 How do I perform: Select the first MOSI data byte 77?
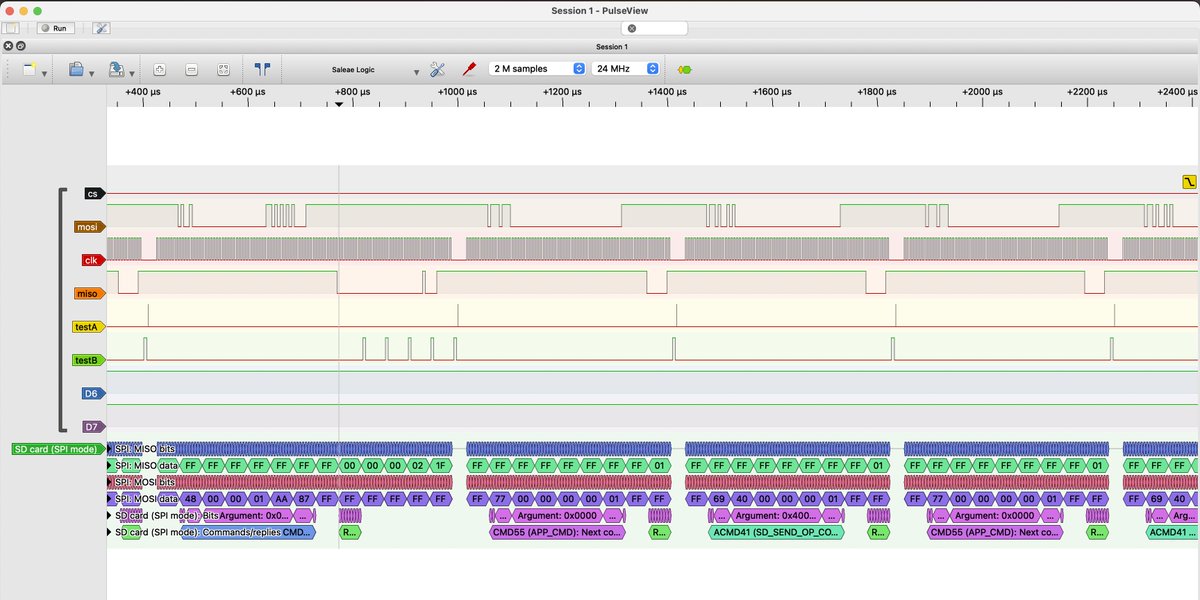coord(498,499)
